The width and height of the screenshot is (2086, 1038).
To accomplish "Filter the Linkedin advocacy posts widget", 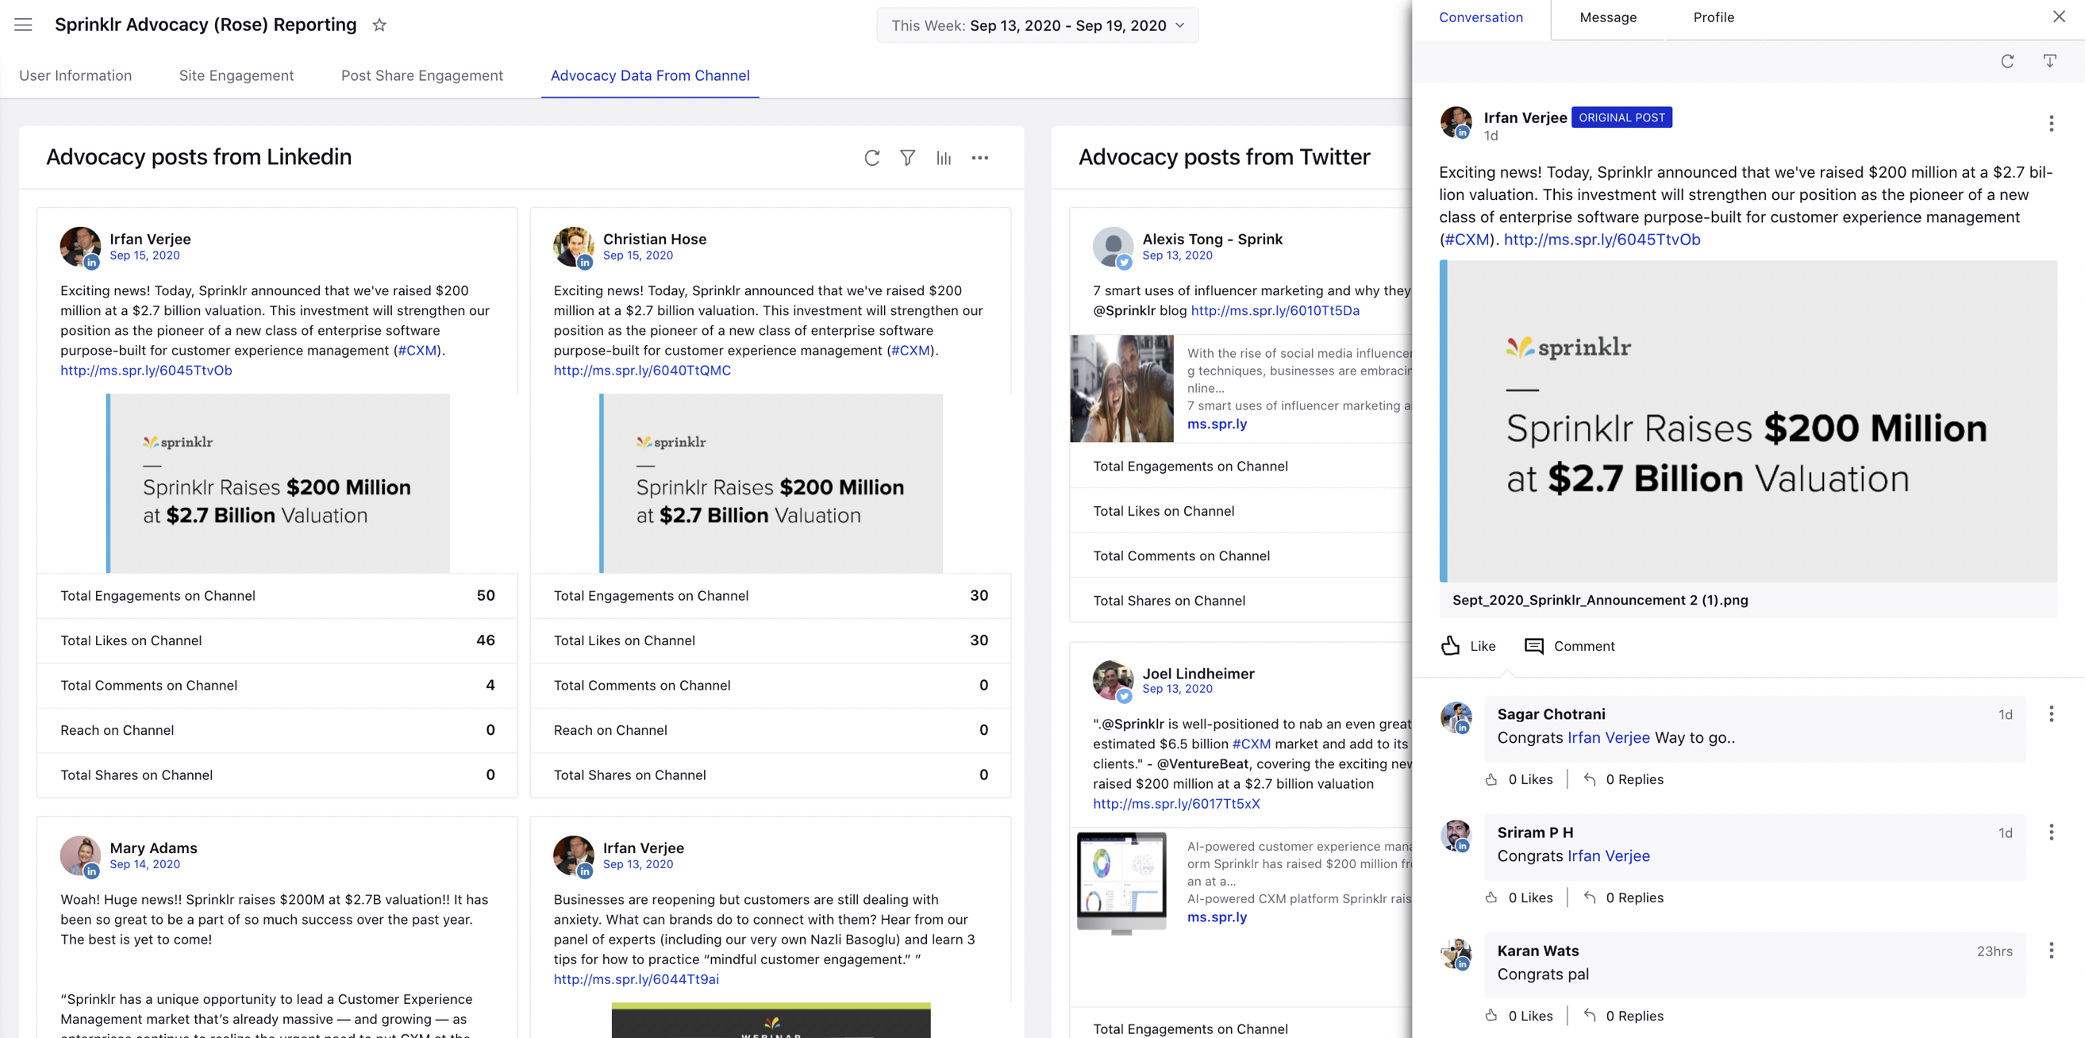I will point(907,158).
